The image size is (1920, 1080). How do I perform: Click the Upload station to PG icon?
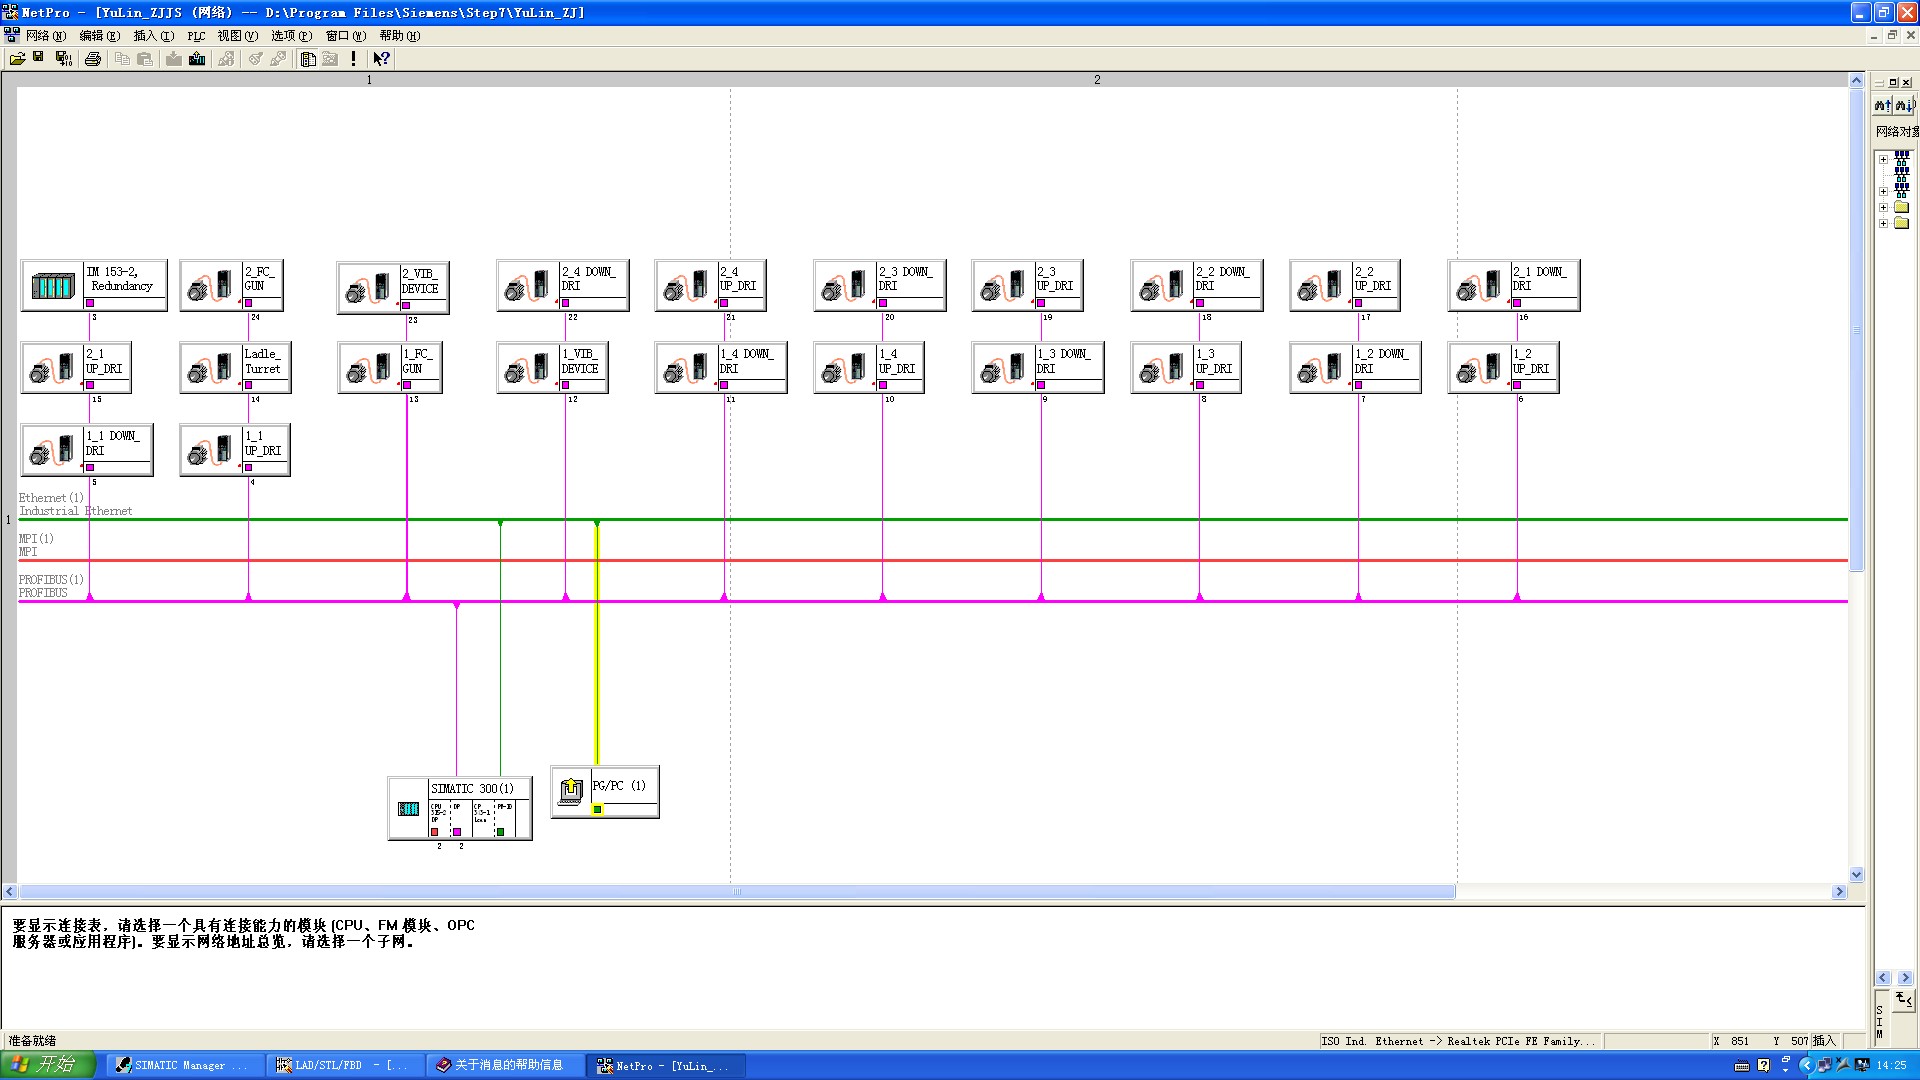click(x=197, y=59)
